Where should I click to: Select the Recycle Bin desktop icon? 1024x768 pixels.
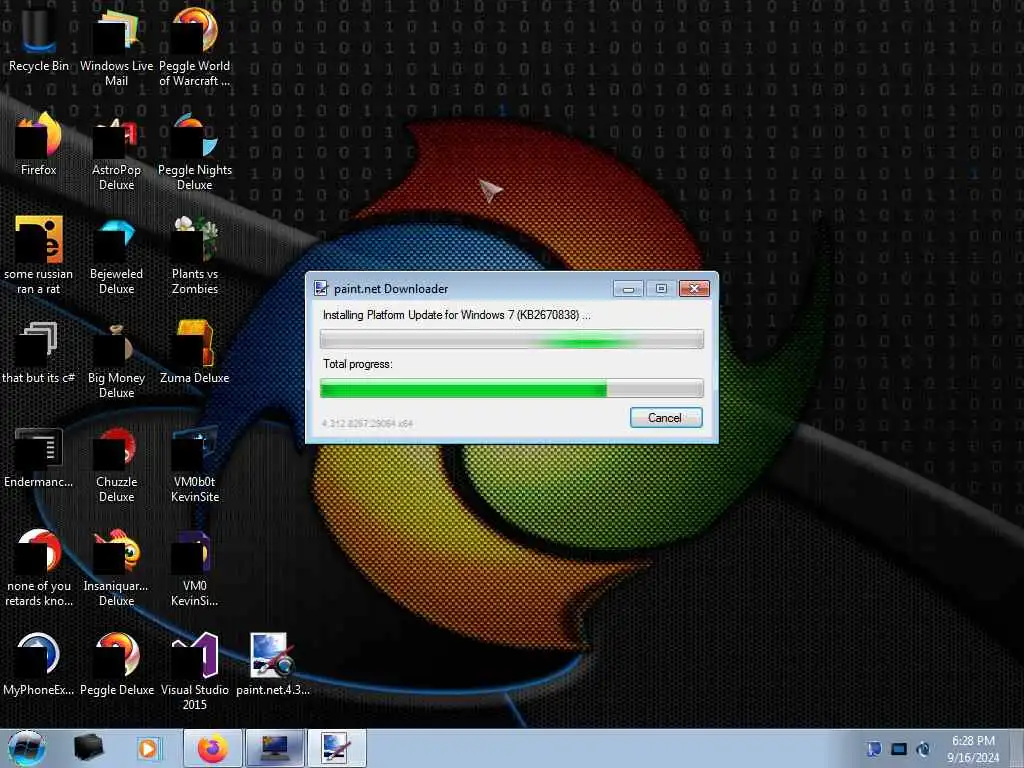click(x=39, y=39)
